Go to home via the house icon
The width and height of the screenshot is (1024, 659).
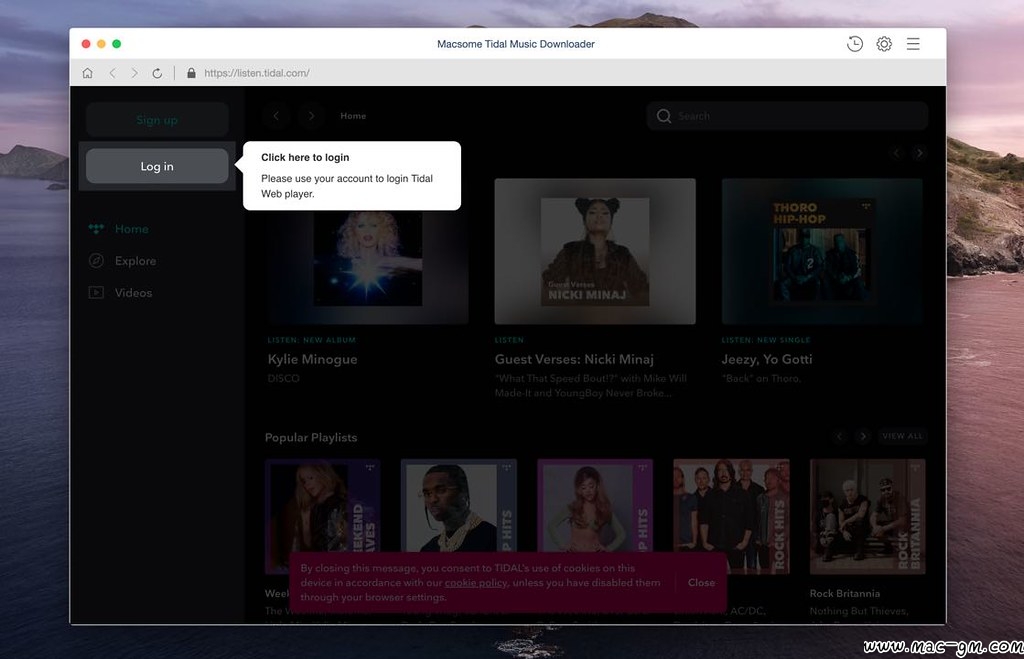click(88, 73)
